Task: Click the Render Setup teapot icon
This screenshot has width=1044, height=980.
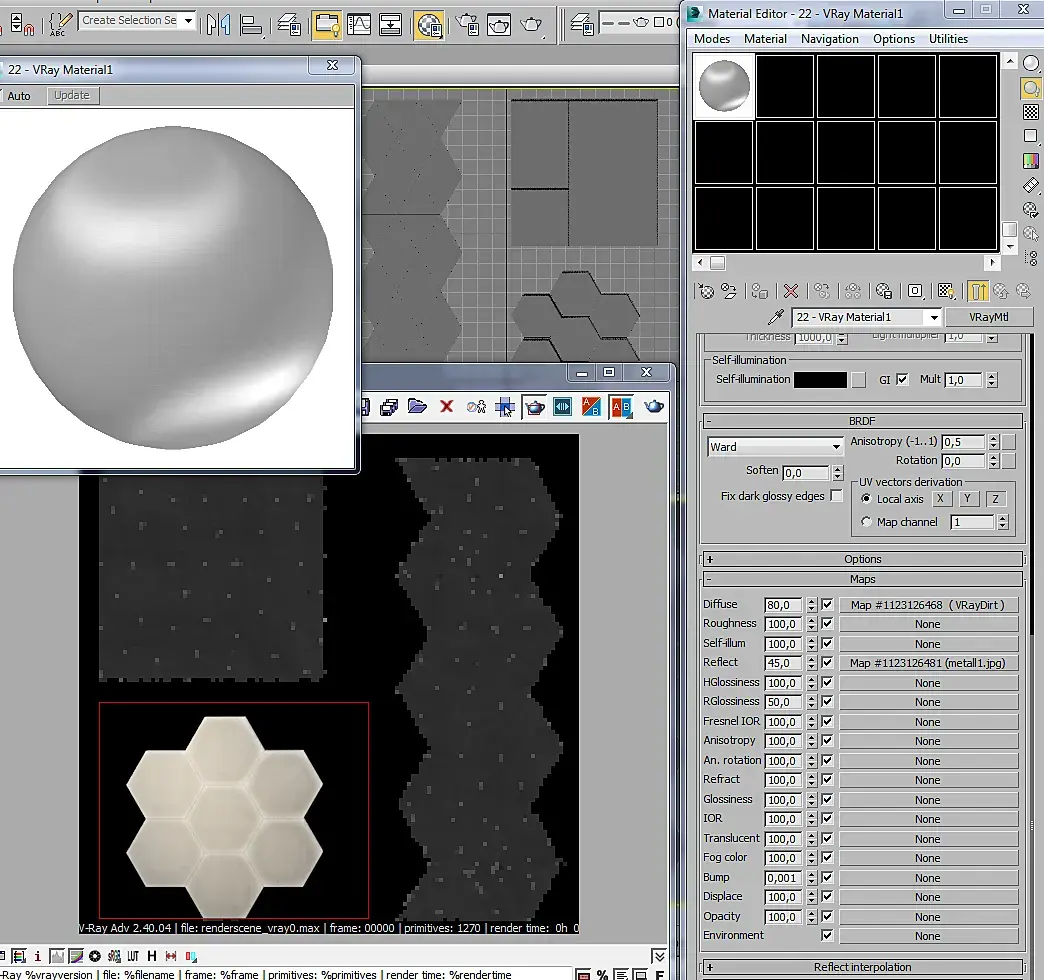Action: [465, 24]
